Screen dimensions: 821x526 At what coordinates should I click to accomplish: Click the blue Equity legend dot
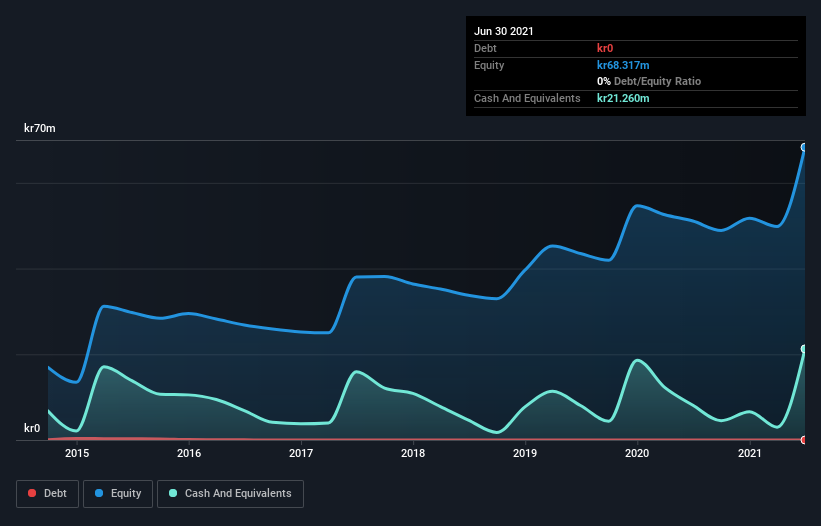101,493
